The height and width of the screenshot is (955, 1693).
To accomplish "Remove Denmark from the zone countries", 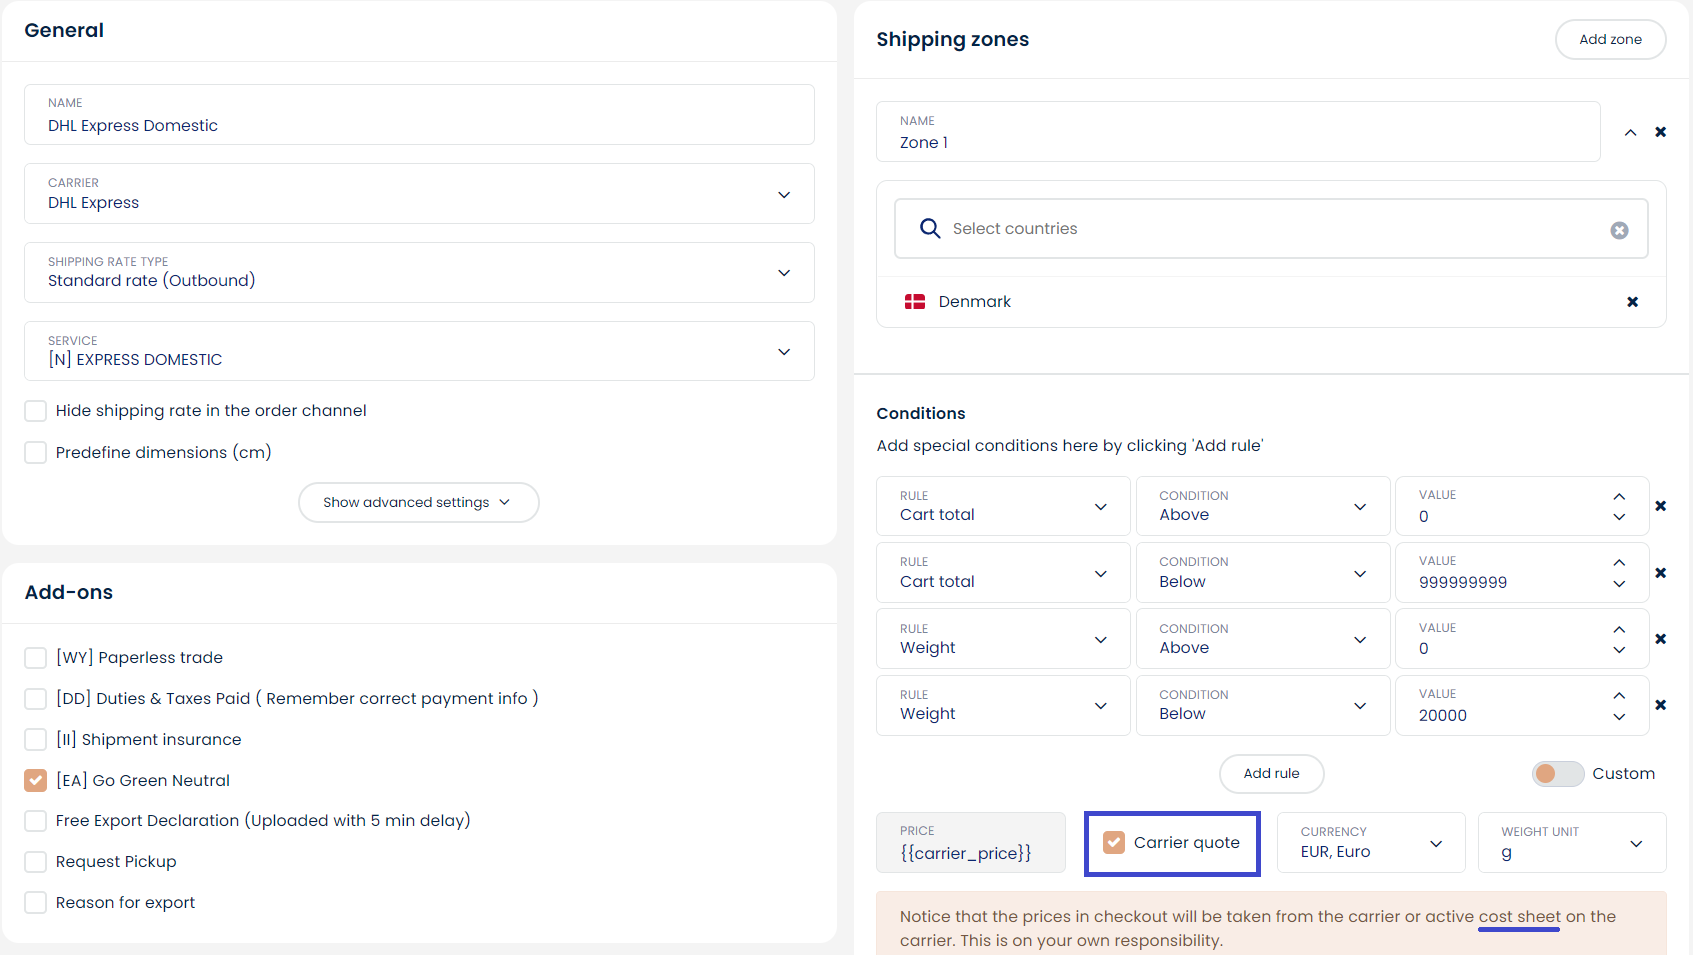I will coord(1632,302).
